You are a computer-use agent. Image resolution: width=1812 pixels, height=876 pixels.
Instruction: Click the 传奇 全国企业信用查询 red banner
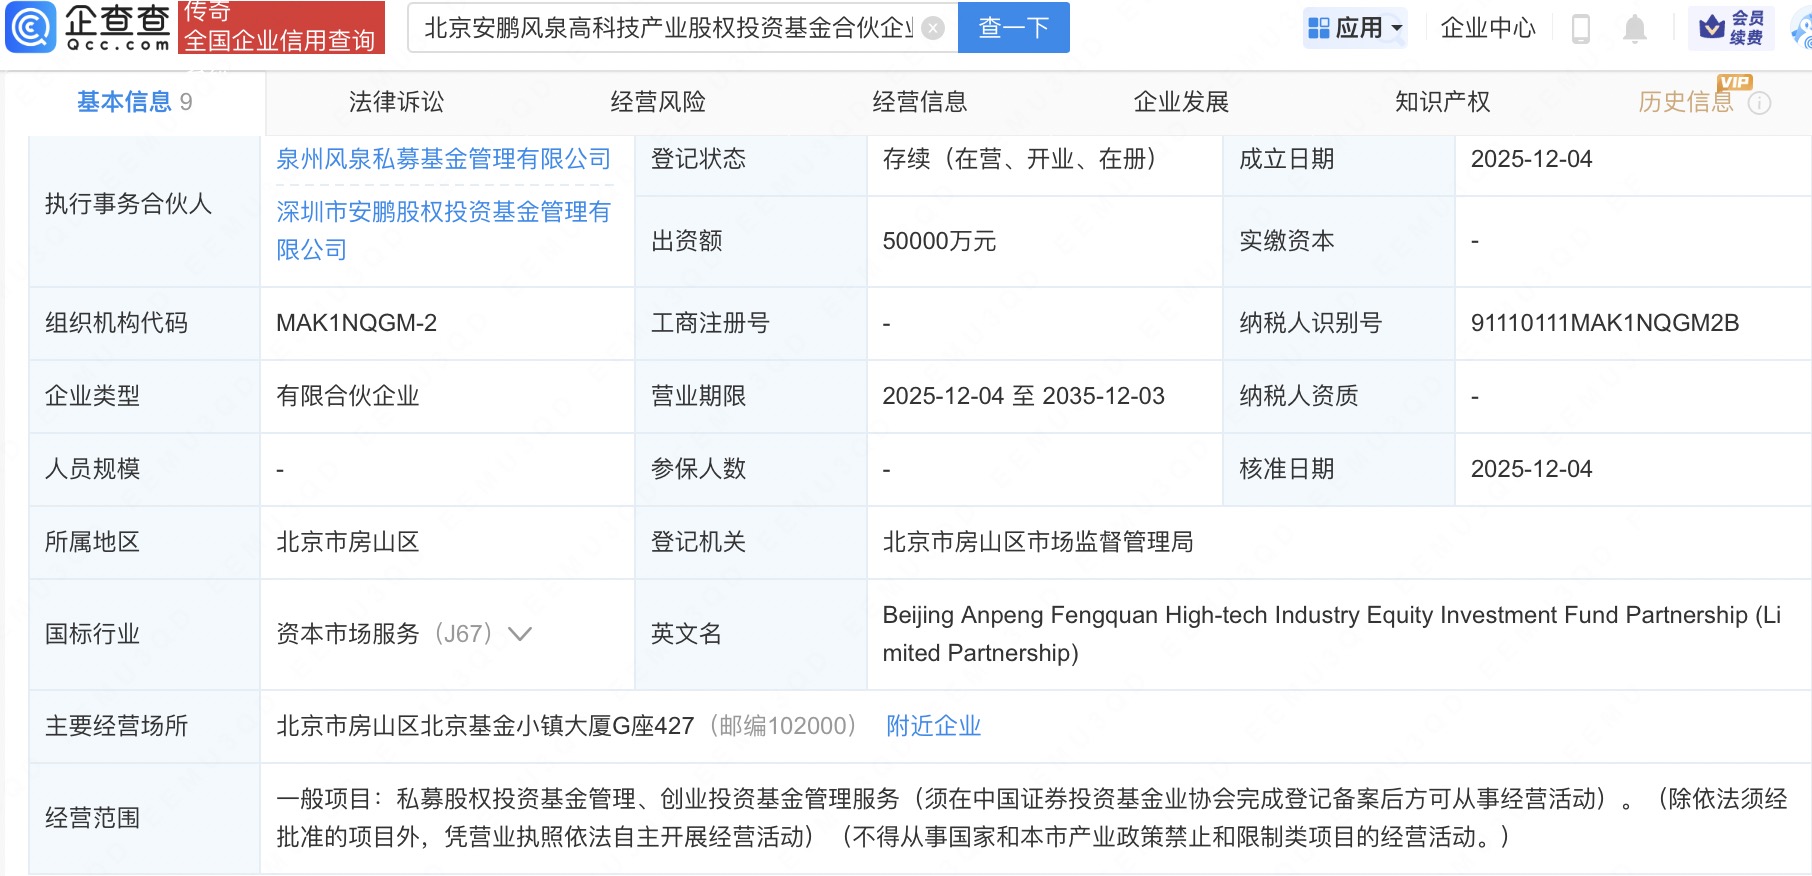point(281,27)
